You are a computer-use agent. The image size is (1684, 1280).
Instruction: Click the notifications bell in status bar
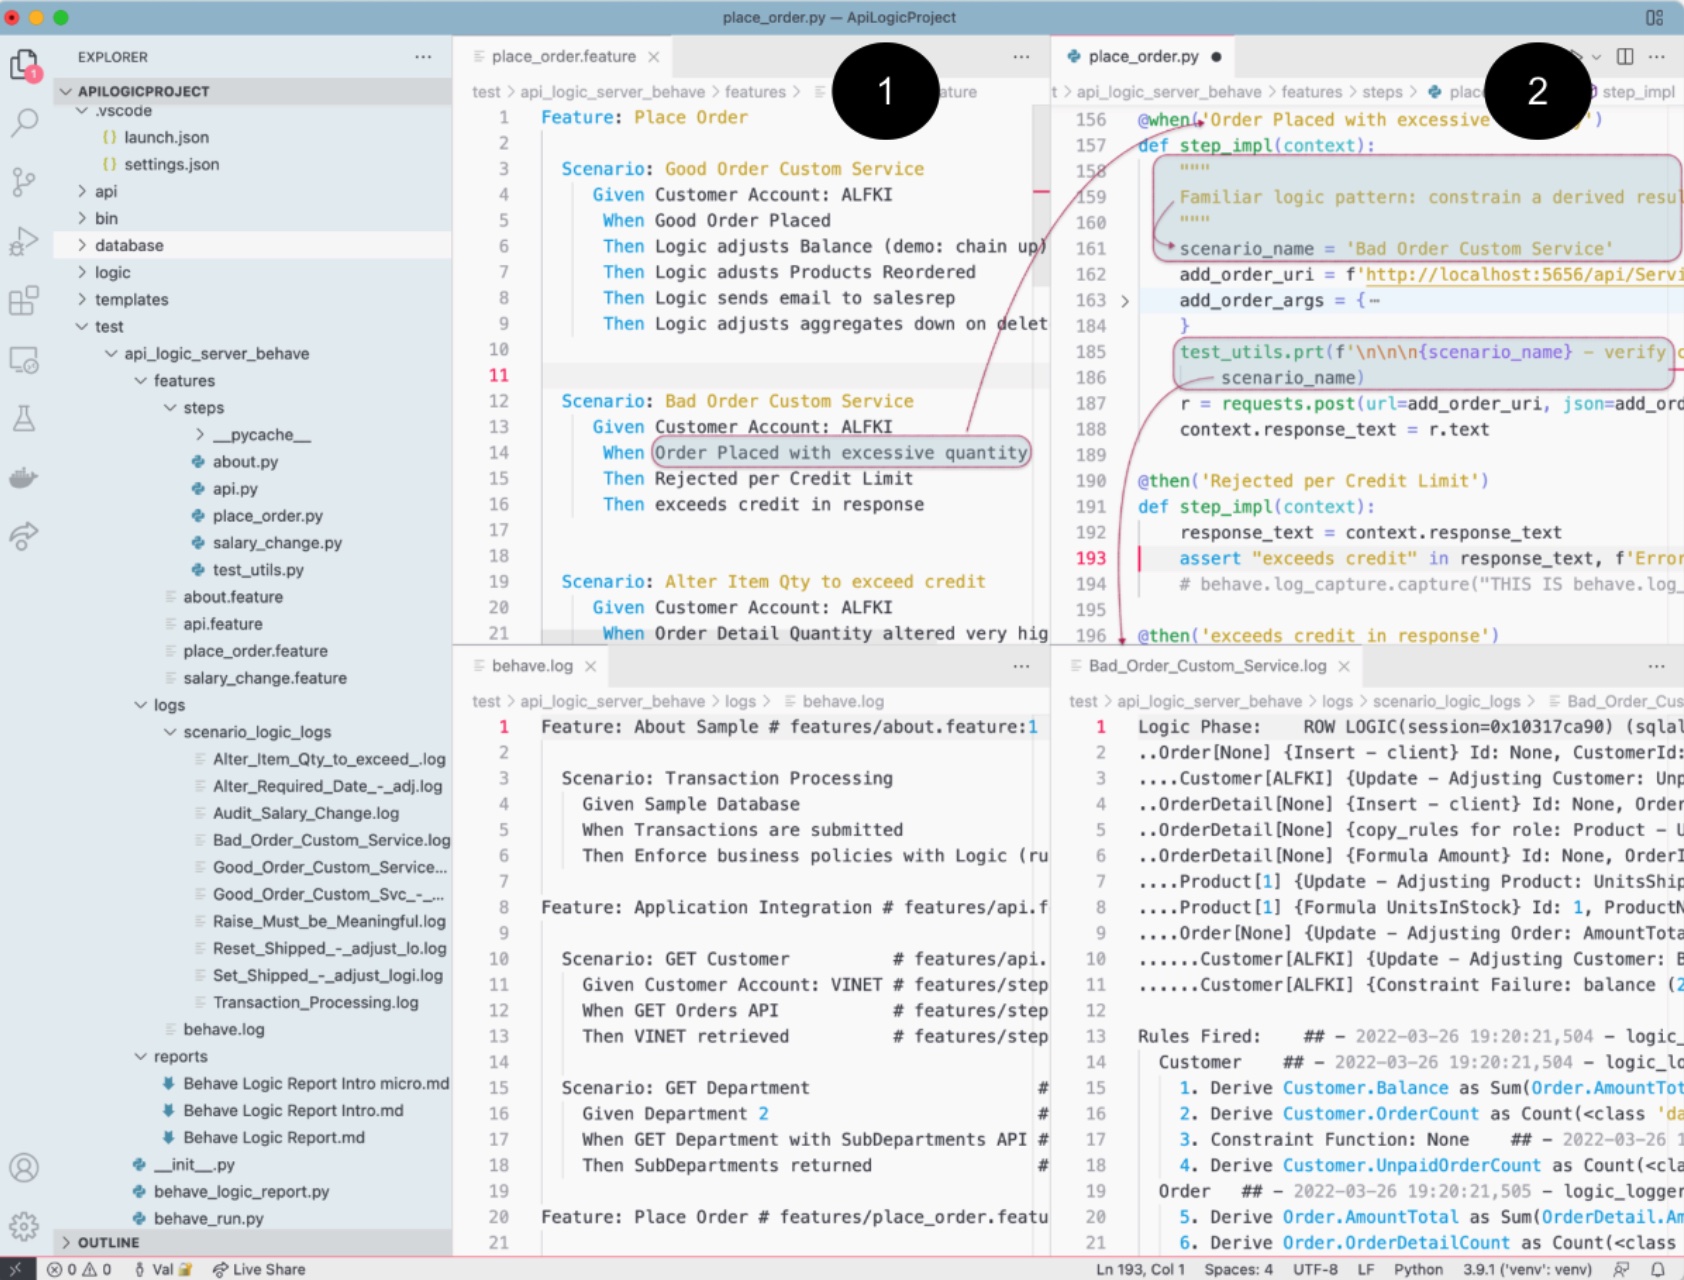1657,1269
